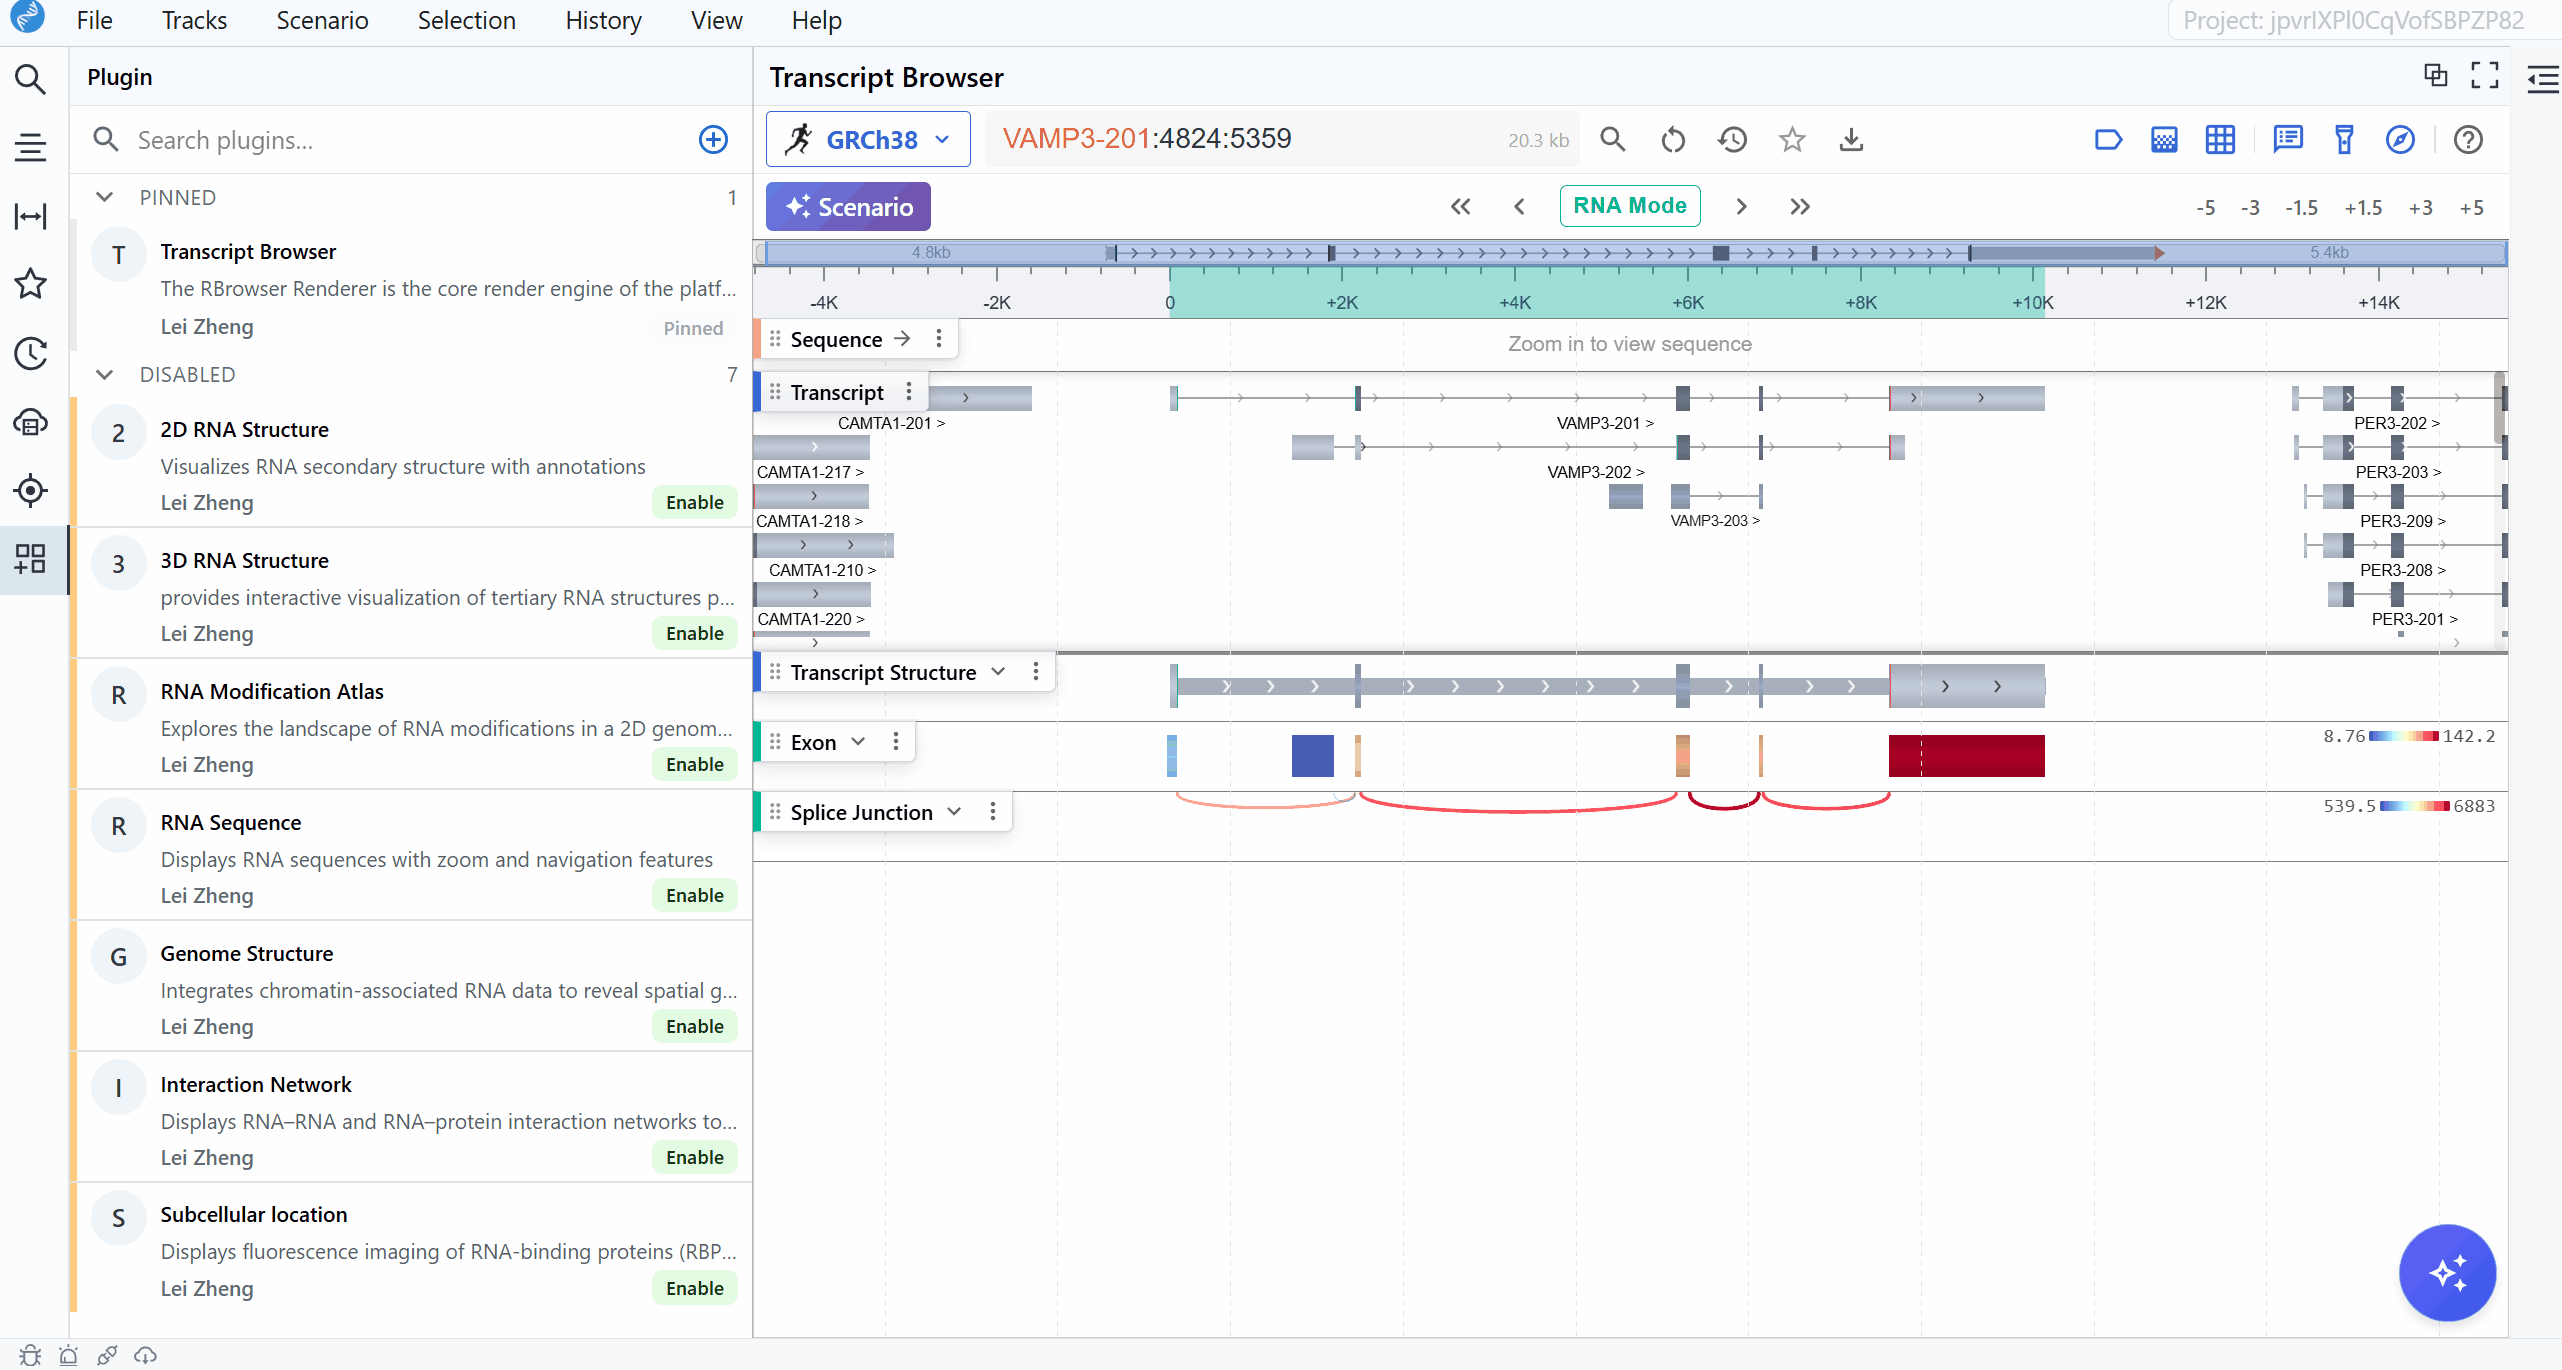Open Splice Junction track three-dot menu
Viewport: 2562px width, 1370px height.
point(993,812)
